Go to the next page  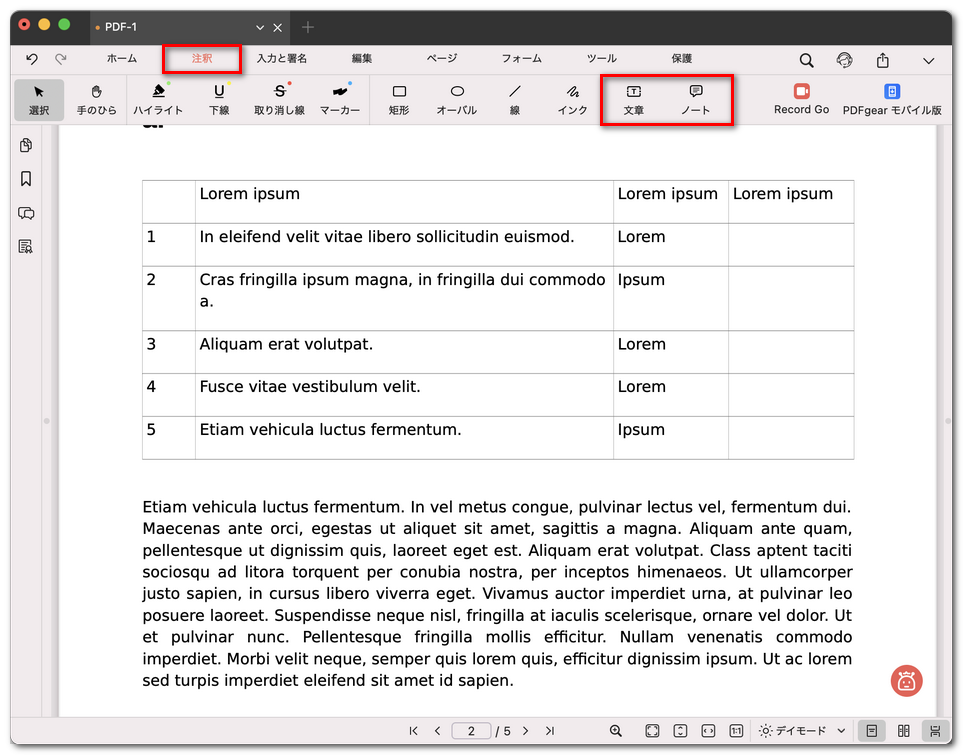(526, 731)
